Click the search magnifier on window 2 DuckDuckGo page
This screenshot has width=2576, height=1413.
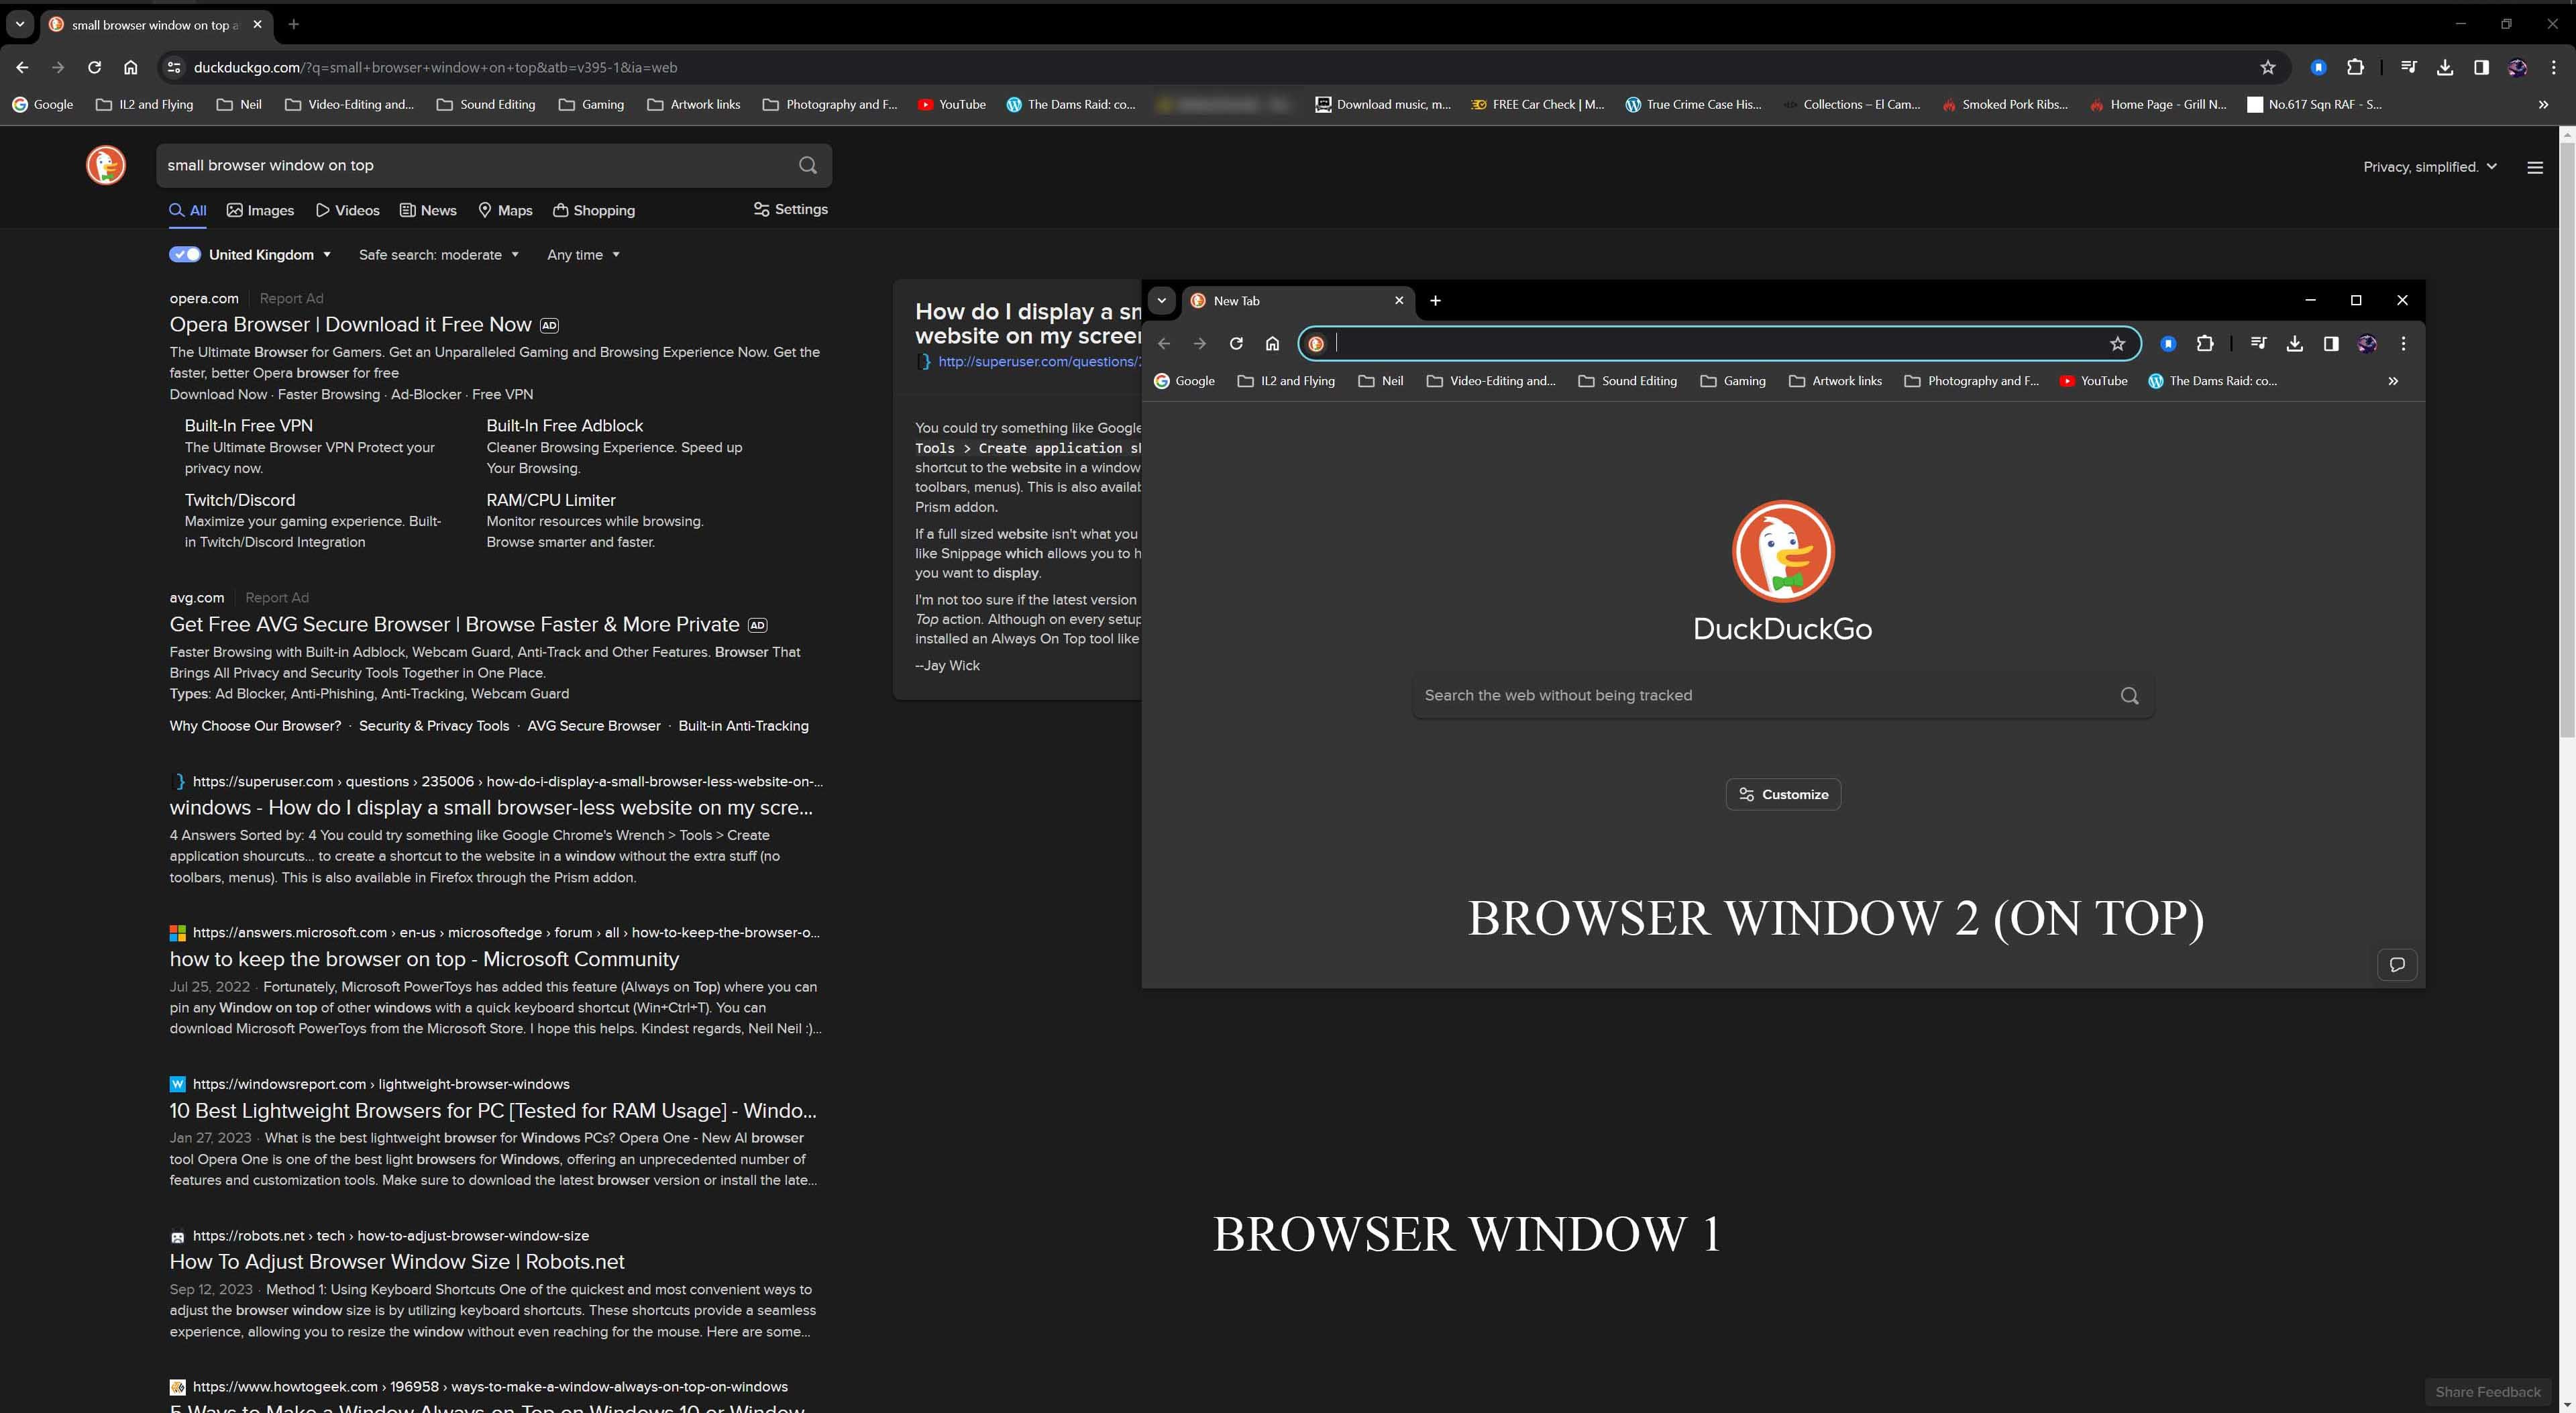click(2129, 695)
